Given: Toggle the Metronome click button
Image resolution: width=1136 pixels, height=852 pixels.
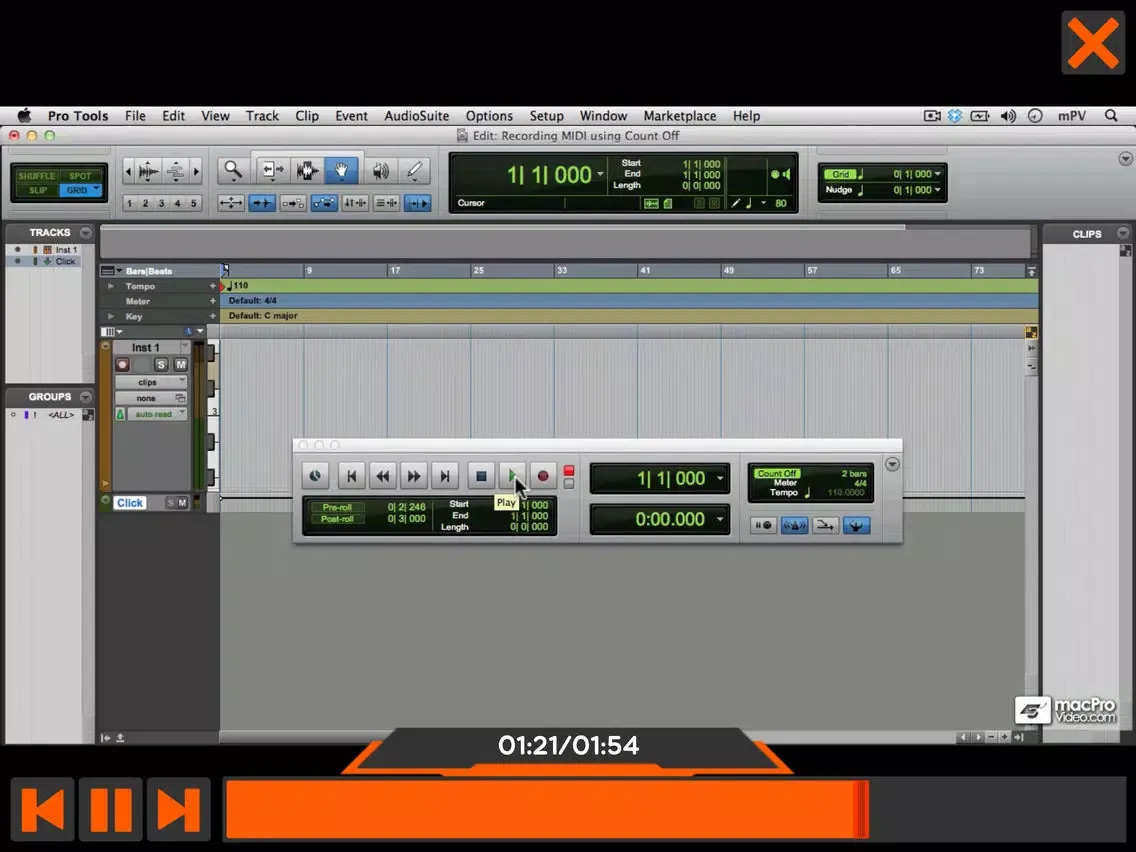Looking at the screenshot, I should pyautogui.click(x=794, y=525).
